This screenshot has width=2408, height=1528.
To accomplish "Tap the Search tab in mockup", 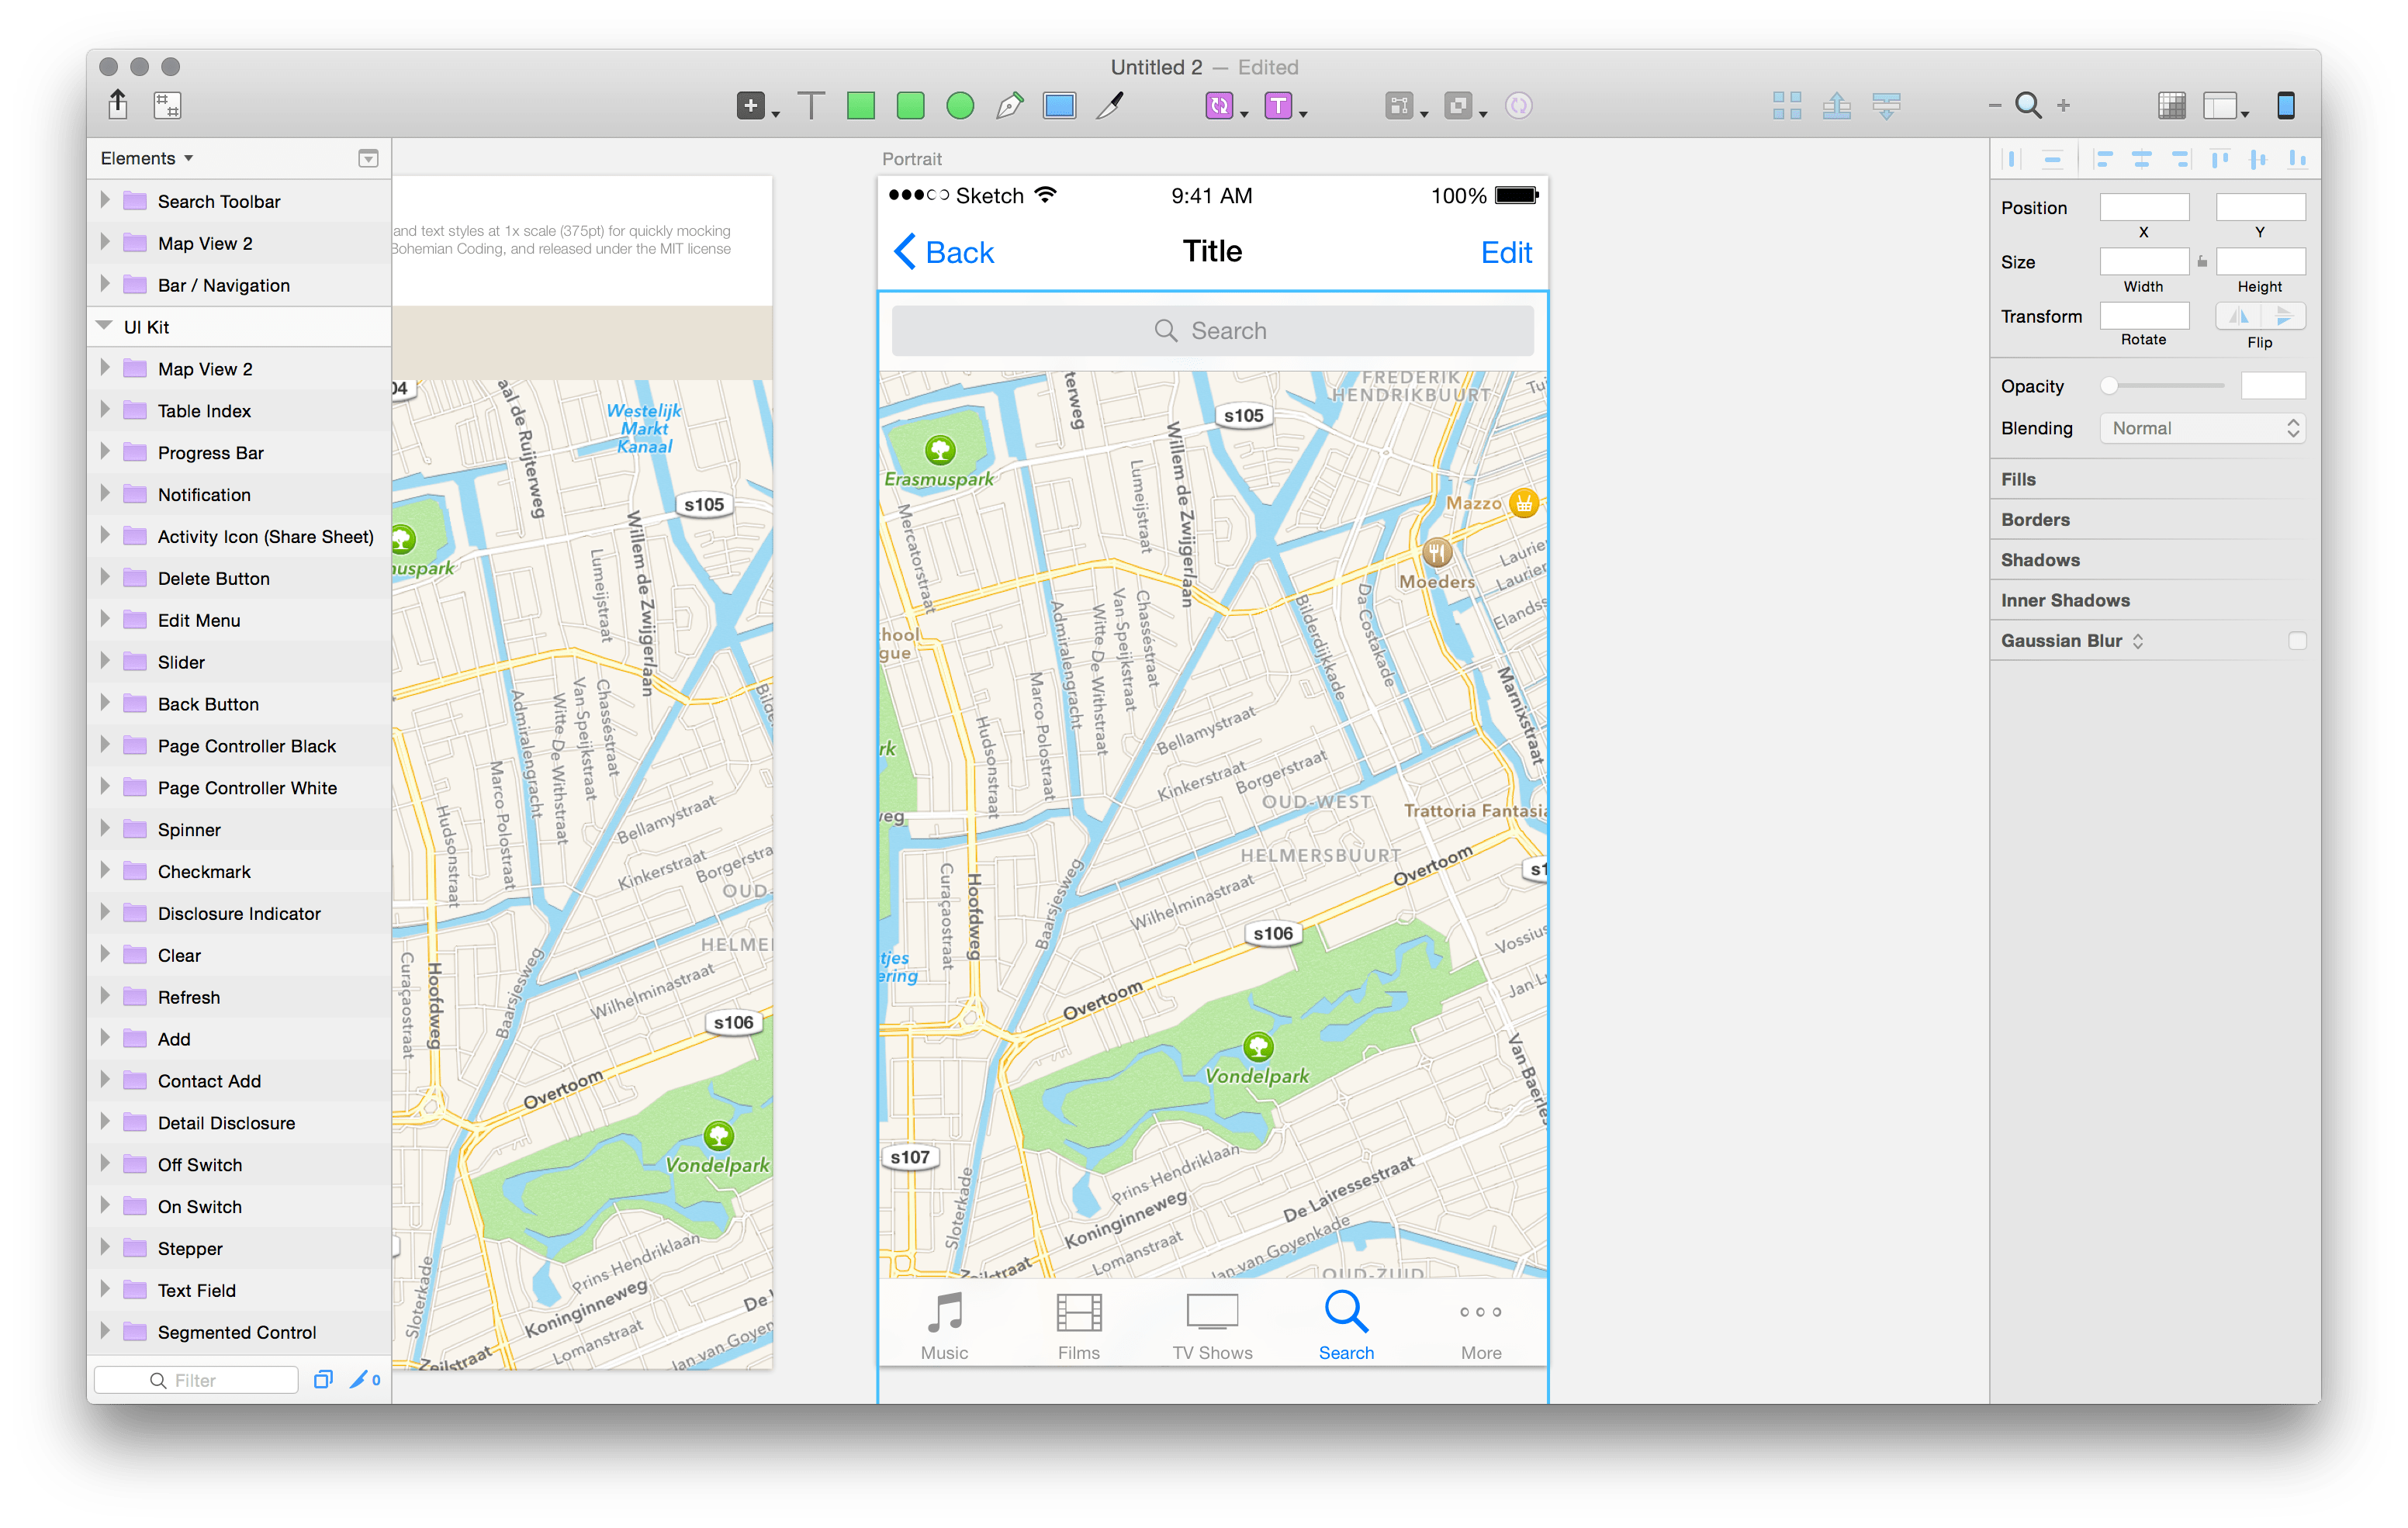I will [1346, 1326].
